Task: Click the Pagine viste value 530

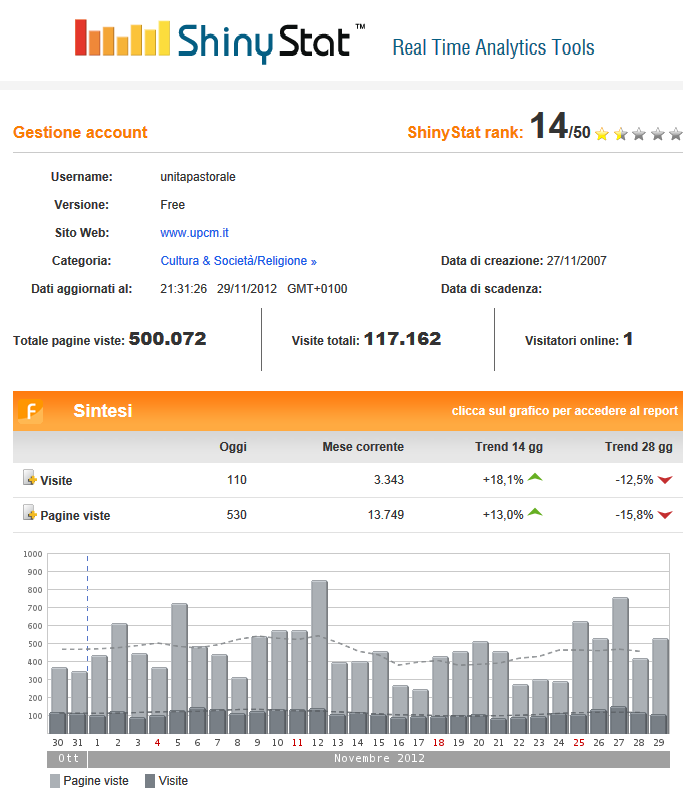Action: [x=236, y=515]
